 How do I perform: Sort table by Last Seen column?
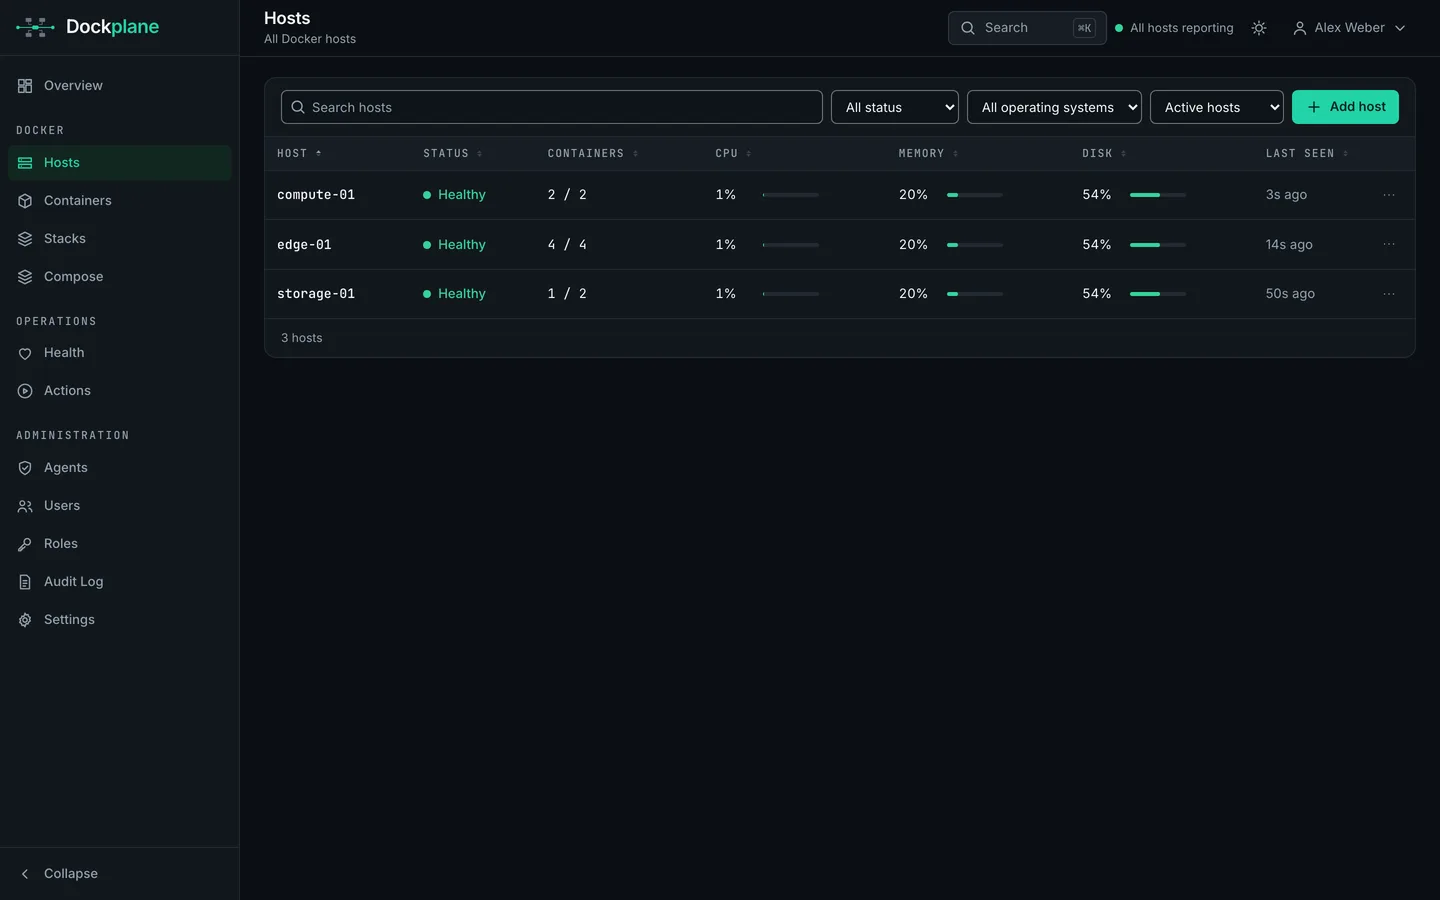click(1307, 153)
